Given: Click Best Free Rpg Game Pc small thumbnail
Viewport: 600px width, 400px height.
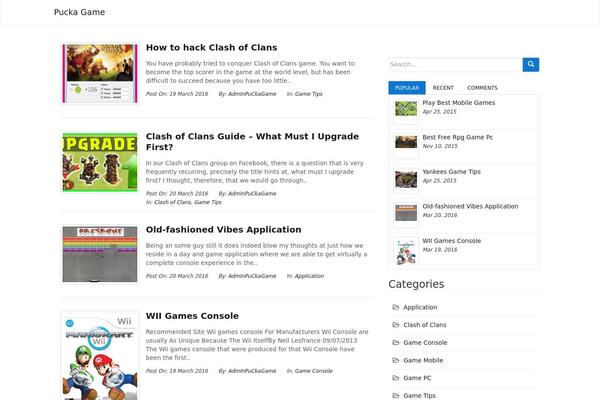Looking at the screenshot, I should pos(406,142).
